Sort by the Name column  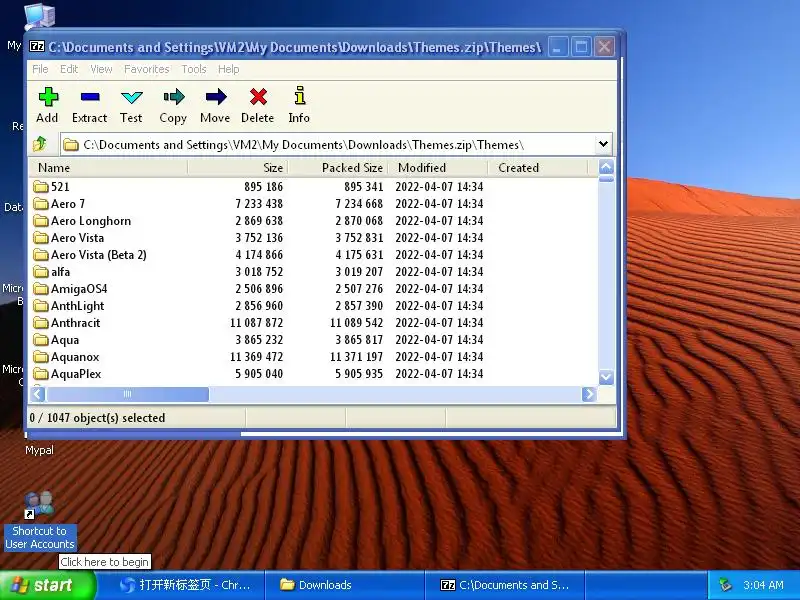pos(108,167)
